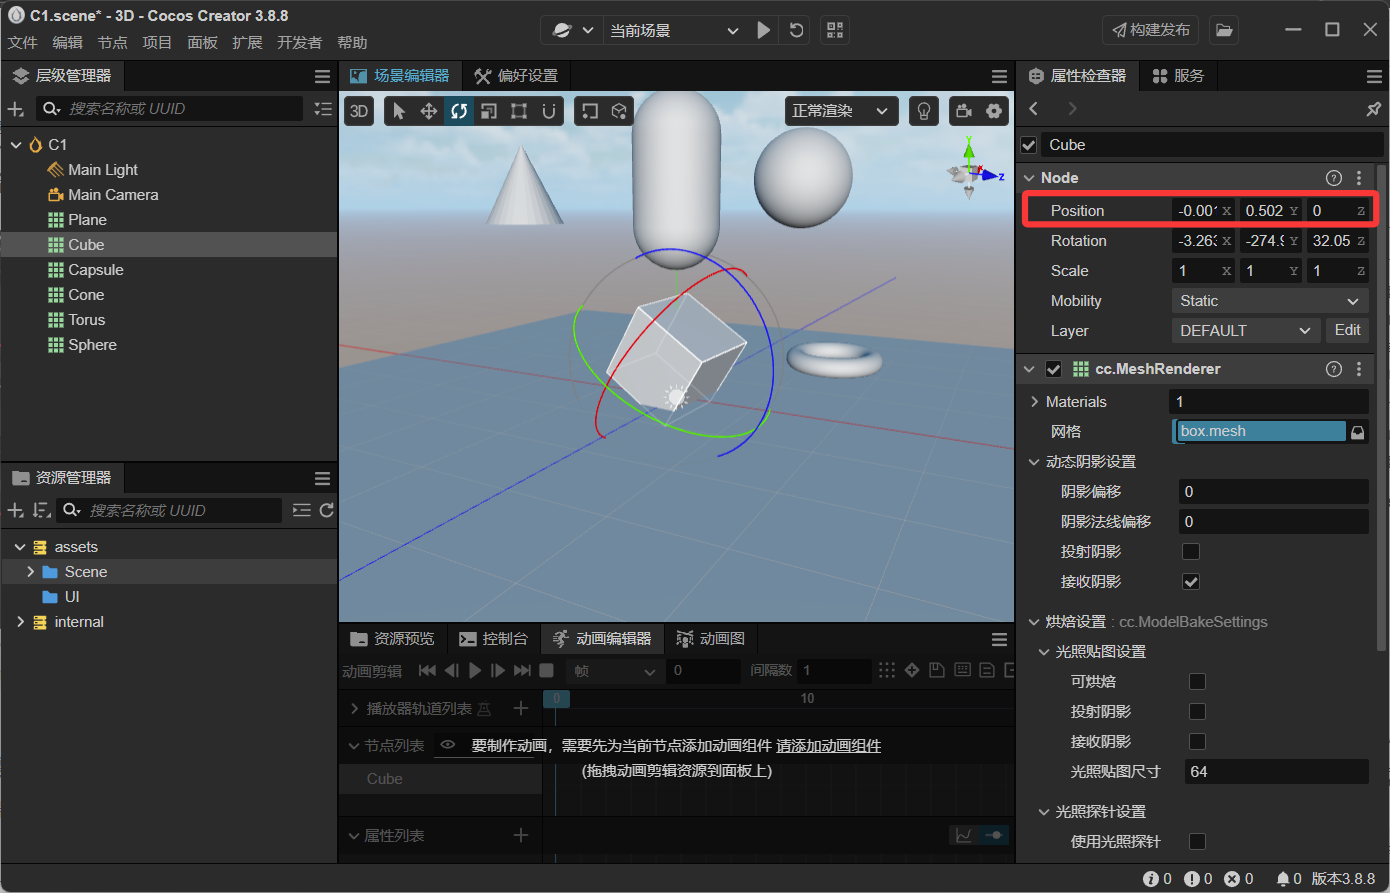The width and height of the screenshot is (1390, 893).
Task: Open 节点 menu
Action: click(x=113, y=42)
